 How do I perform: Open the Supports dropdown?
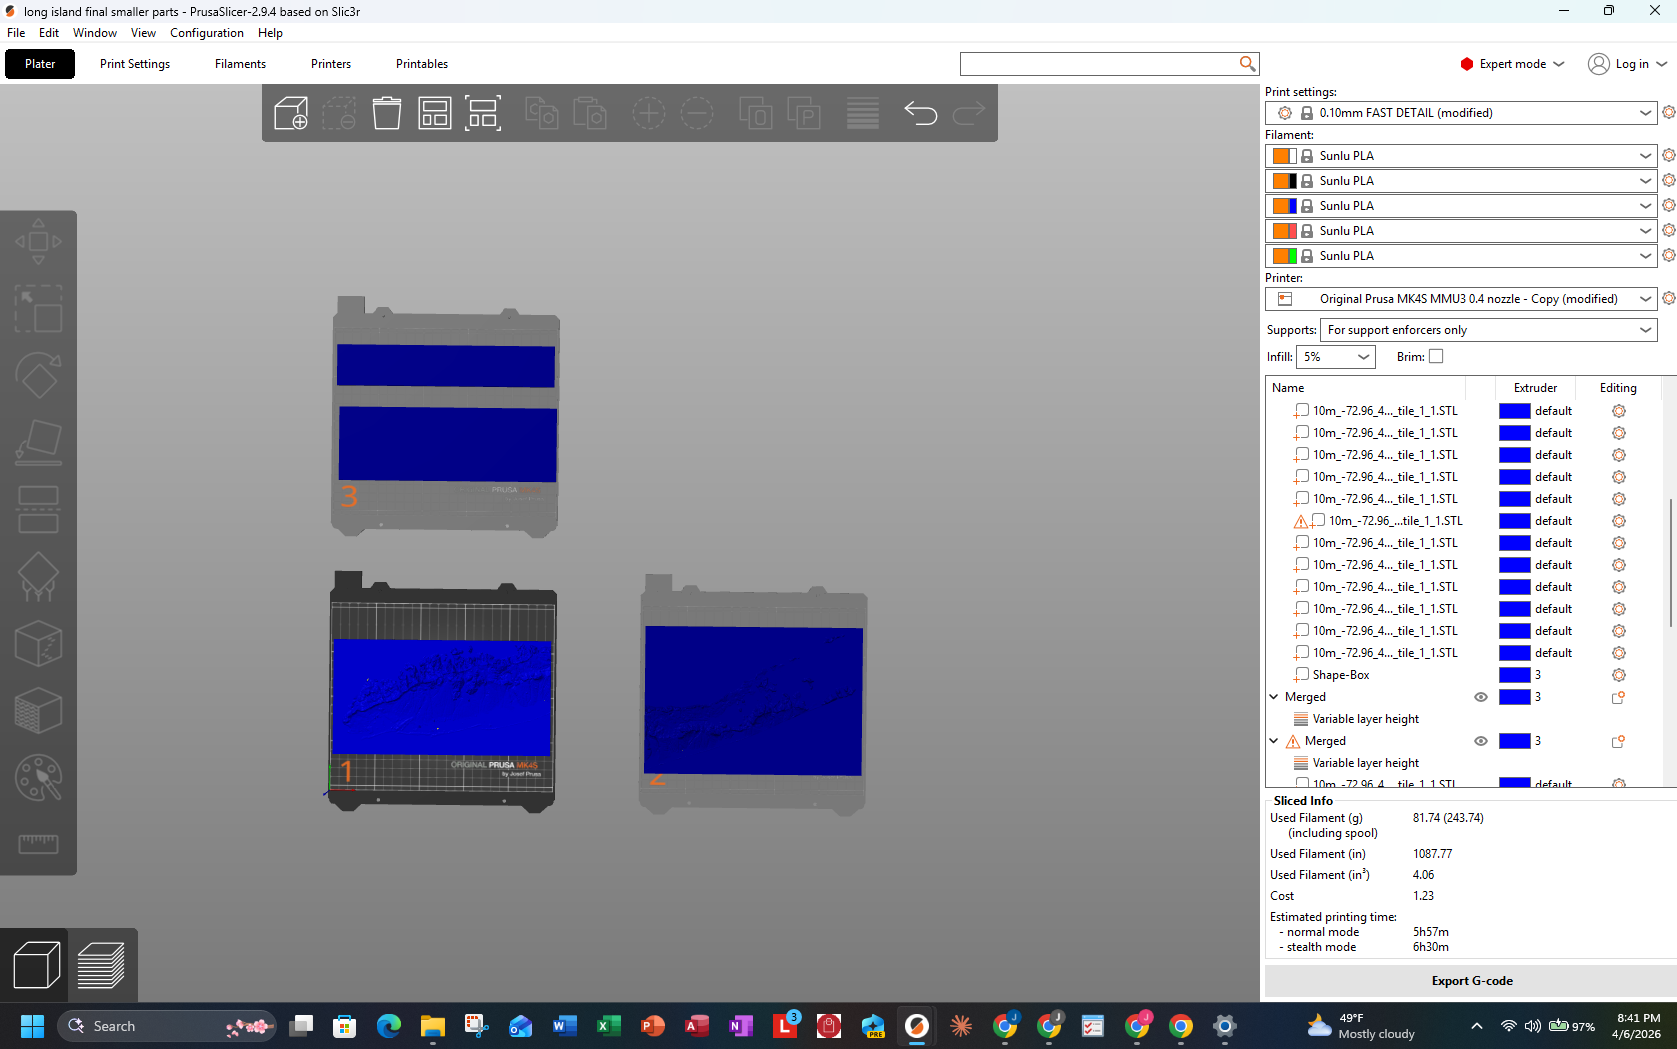1488,330
